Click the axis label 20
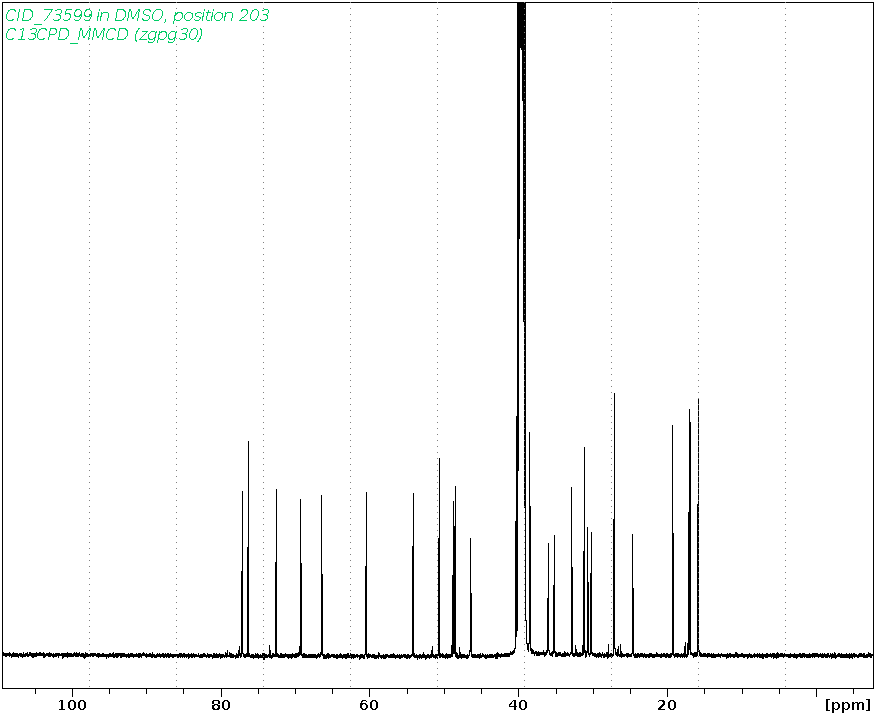Viewport: 877px width, 717px height. pos(667,705)
